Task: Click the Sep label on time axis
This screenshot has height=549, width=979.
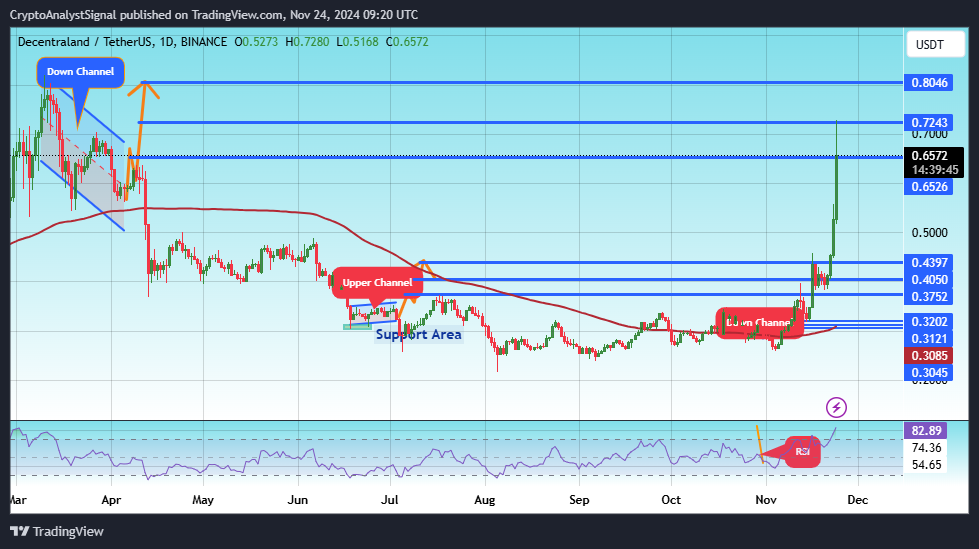Action: [579, 500]
